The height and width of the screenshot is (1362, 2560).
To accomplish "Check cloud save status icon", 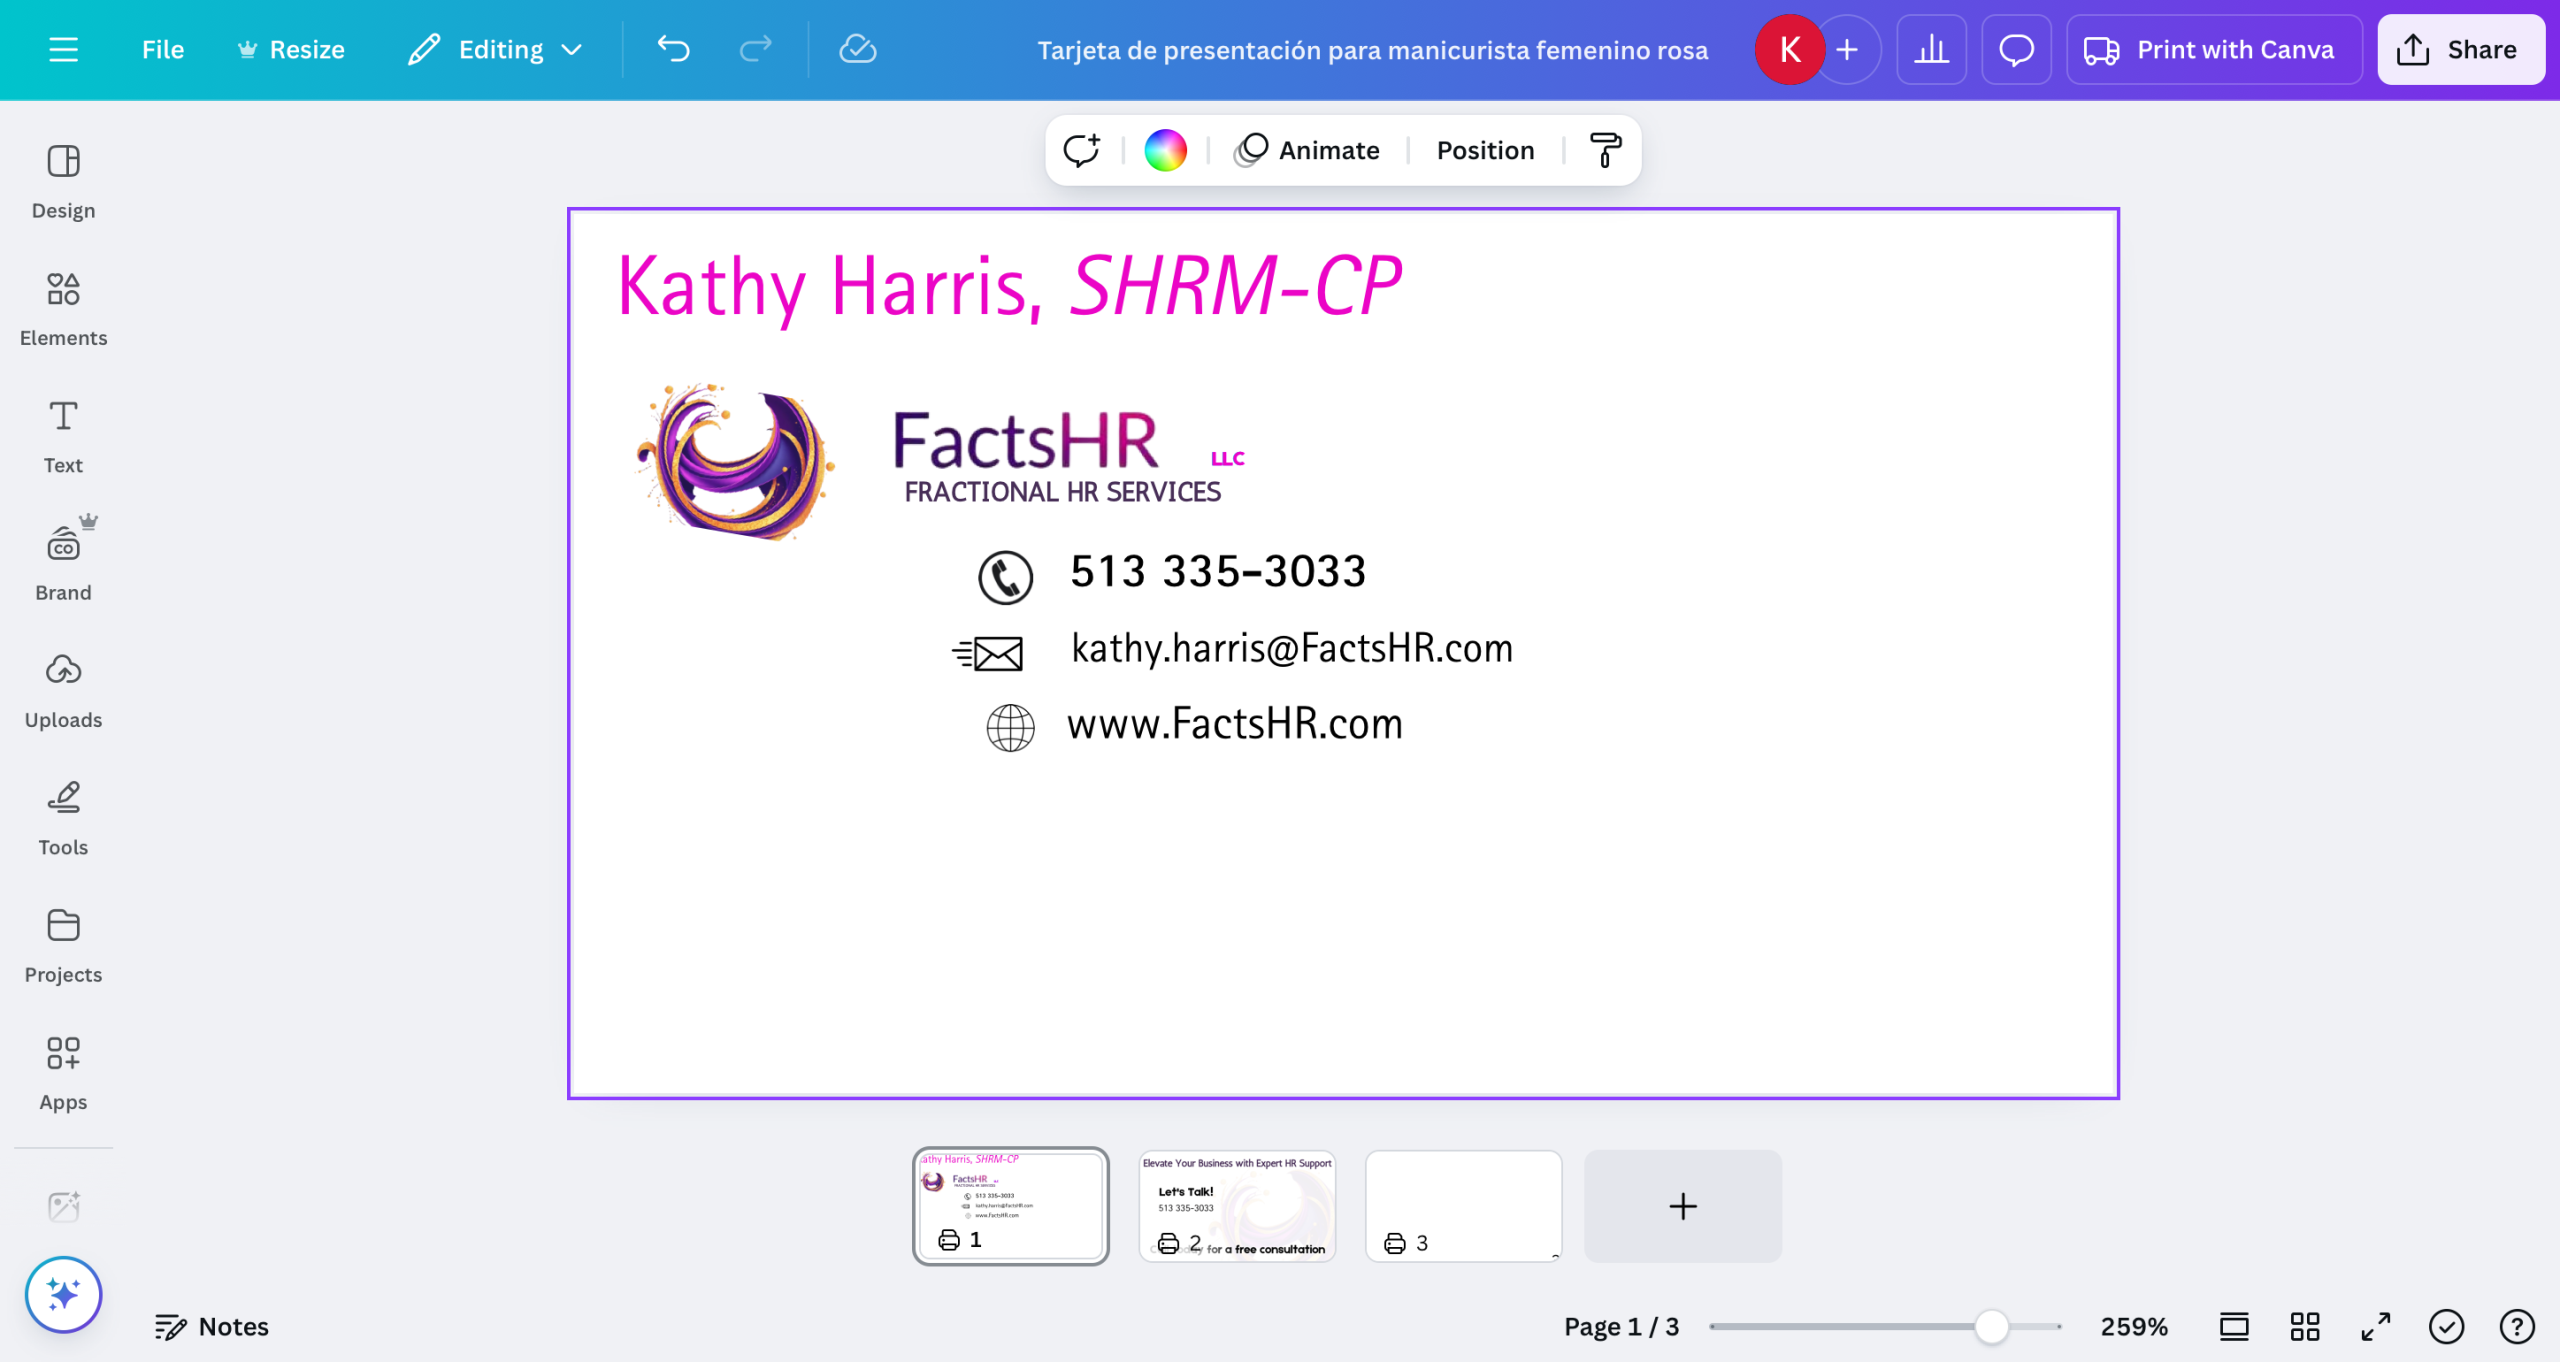I will [857, 50].
